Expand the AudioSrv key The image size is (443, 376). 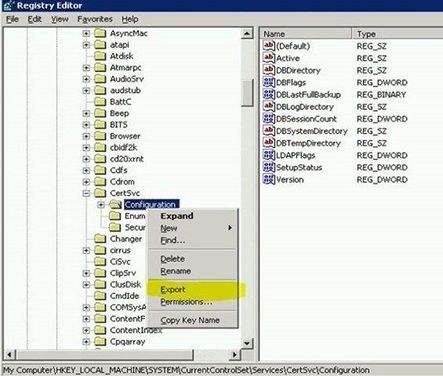(x=86, y=79)
